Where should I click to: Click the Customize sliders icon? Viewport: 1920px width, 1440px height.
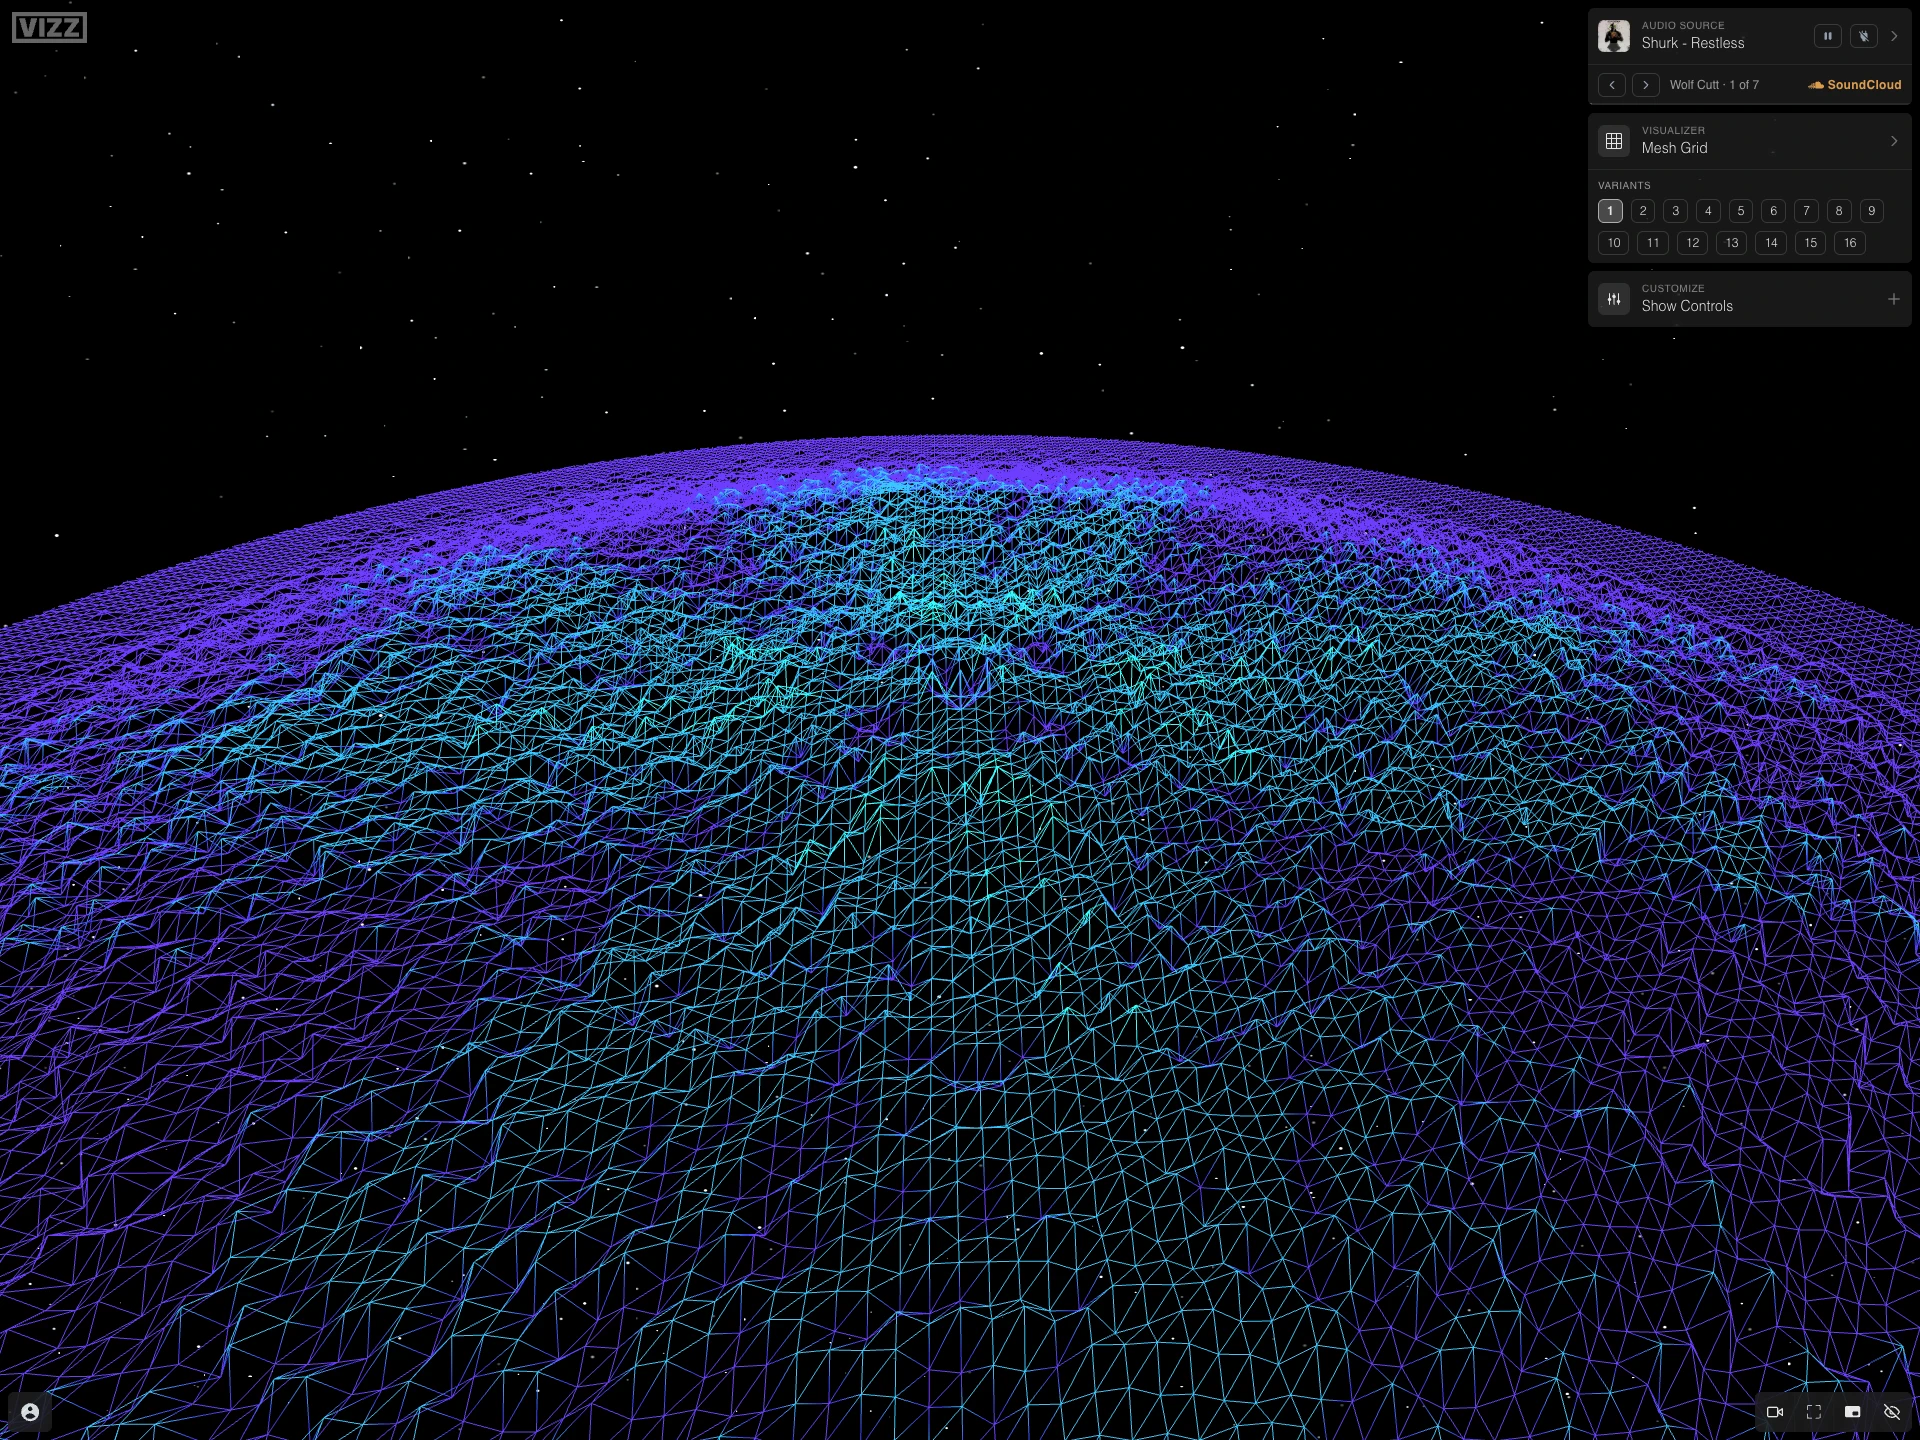point(1613,299)
